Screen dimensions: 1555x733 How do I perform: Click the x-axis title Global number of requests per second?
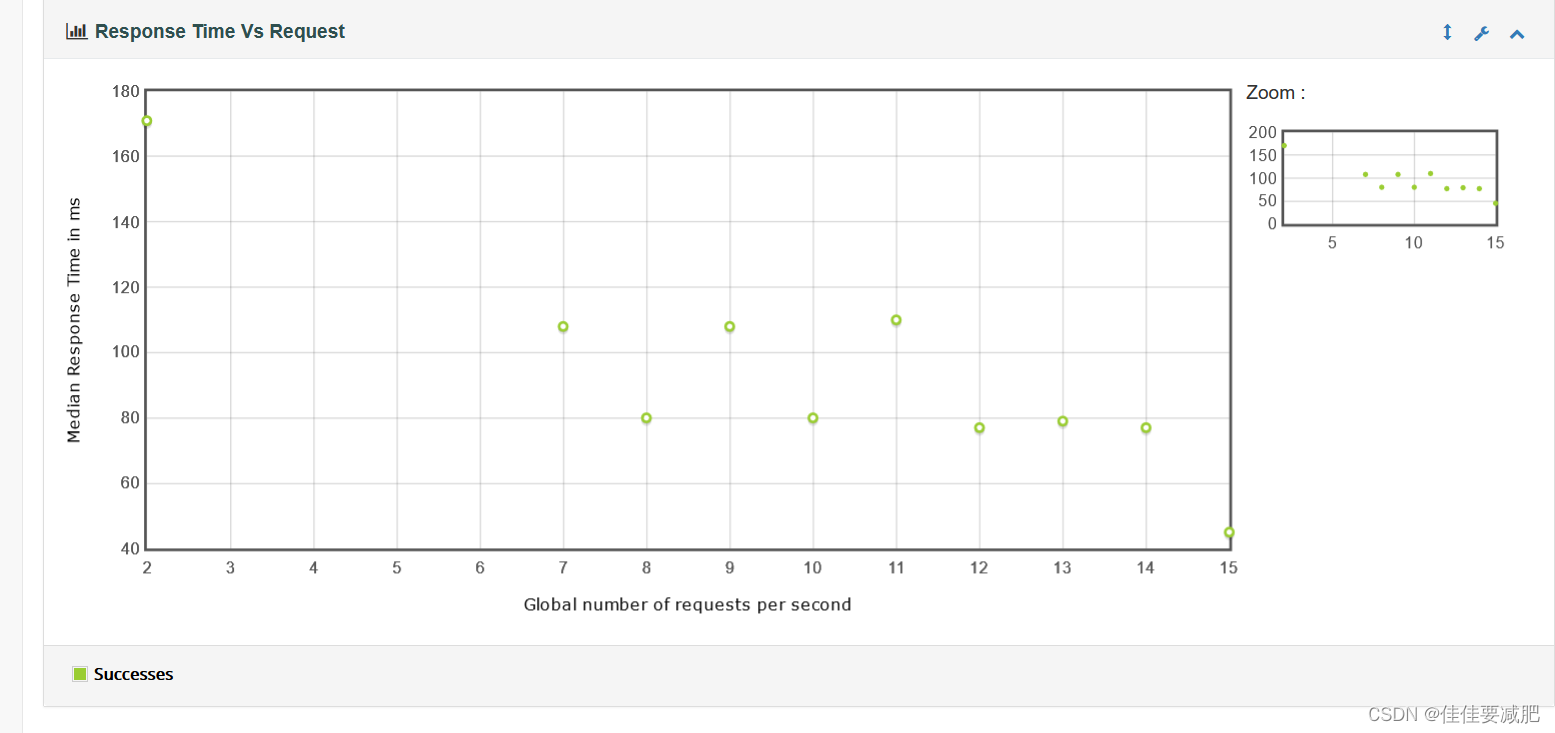(x=688, y=604)
